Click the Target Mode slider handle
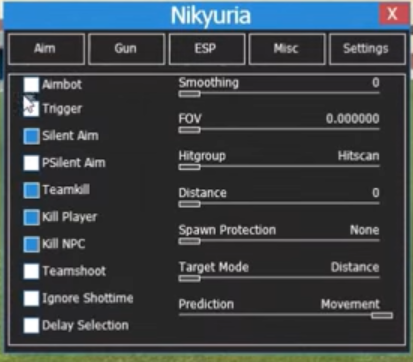Viewport: 413px width, 362px height. click(x=189, y=278)
